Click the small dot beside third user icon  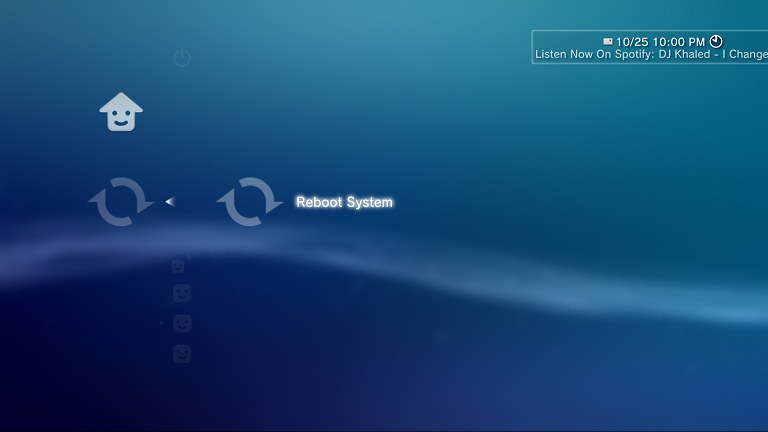(x=162, y=324)
